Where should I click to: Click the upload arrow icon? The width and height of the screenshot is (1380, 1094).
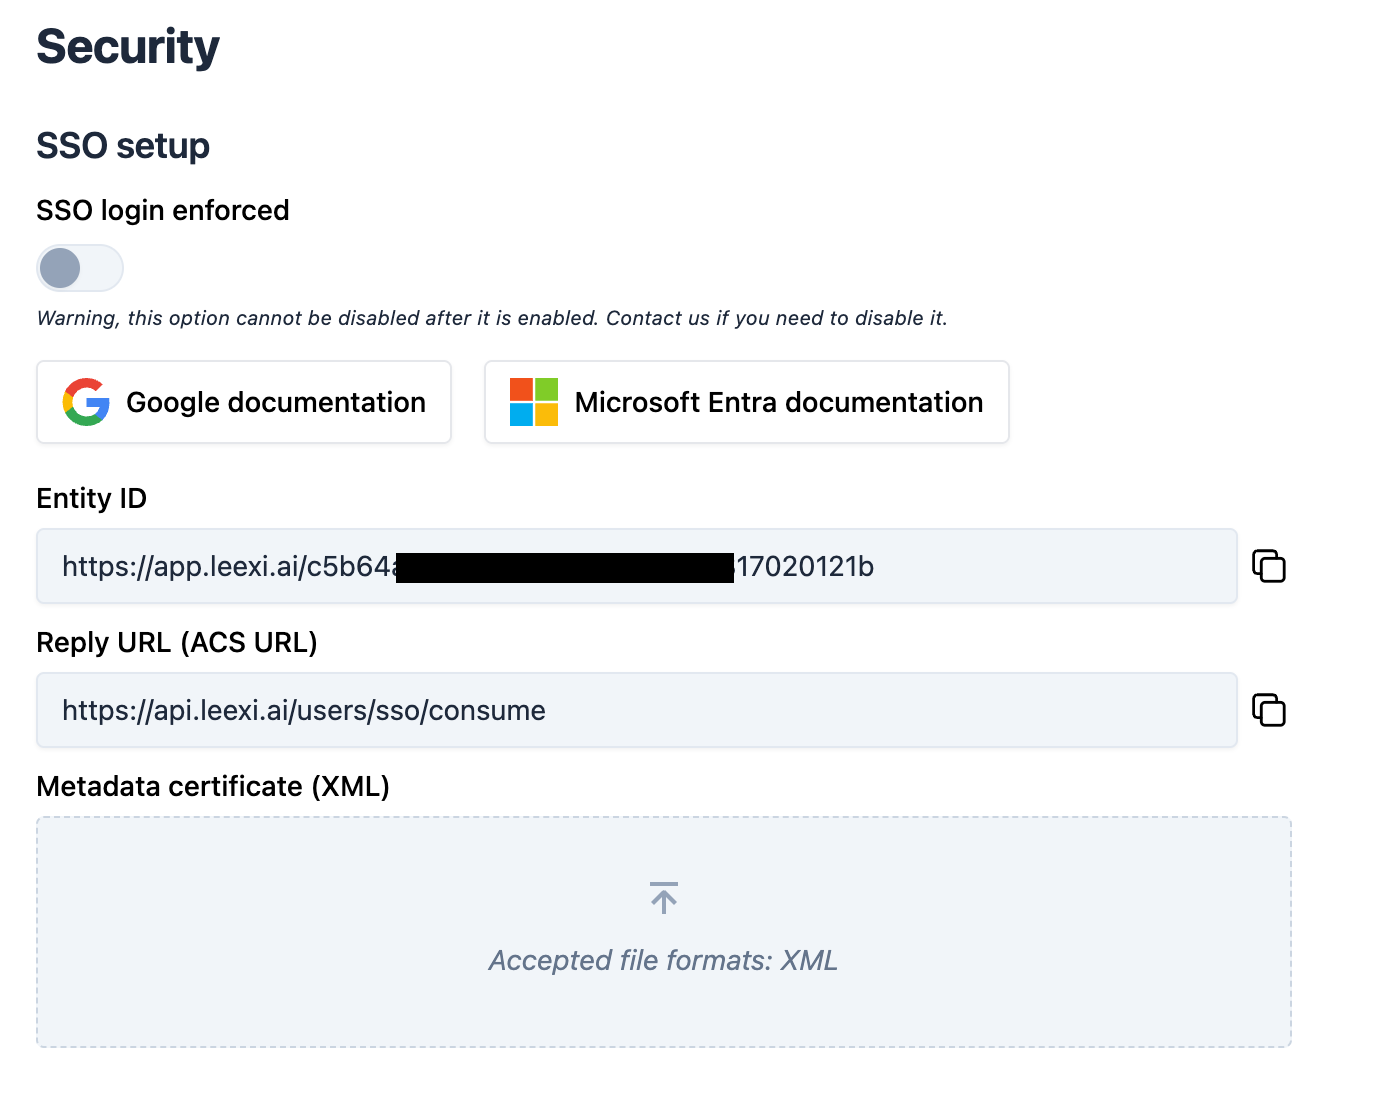[663, 898]
